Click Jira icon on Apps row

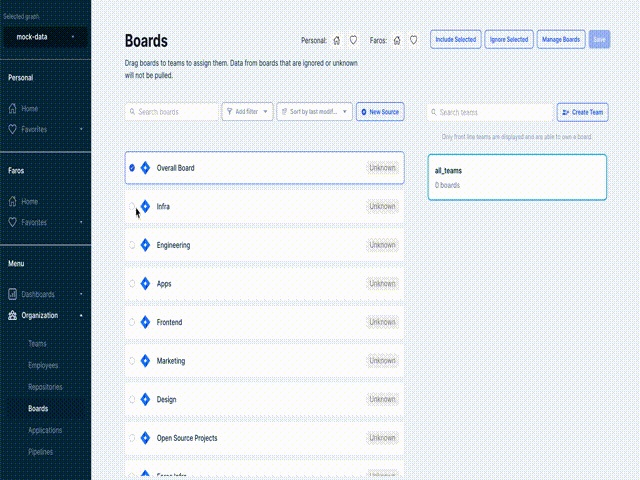click(145, 284)
